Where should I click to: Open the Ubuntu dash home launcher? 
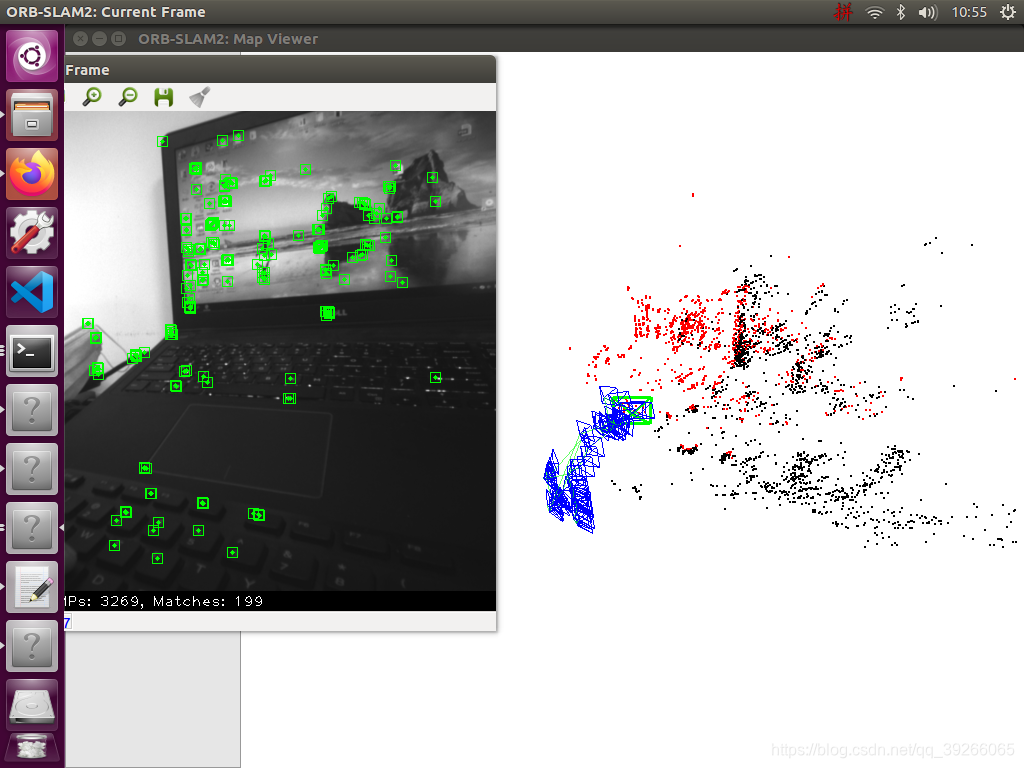[32, 56]
